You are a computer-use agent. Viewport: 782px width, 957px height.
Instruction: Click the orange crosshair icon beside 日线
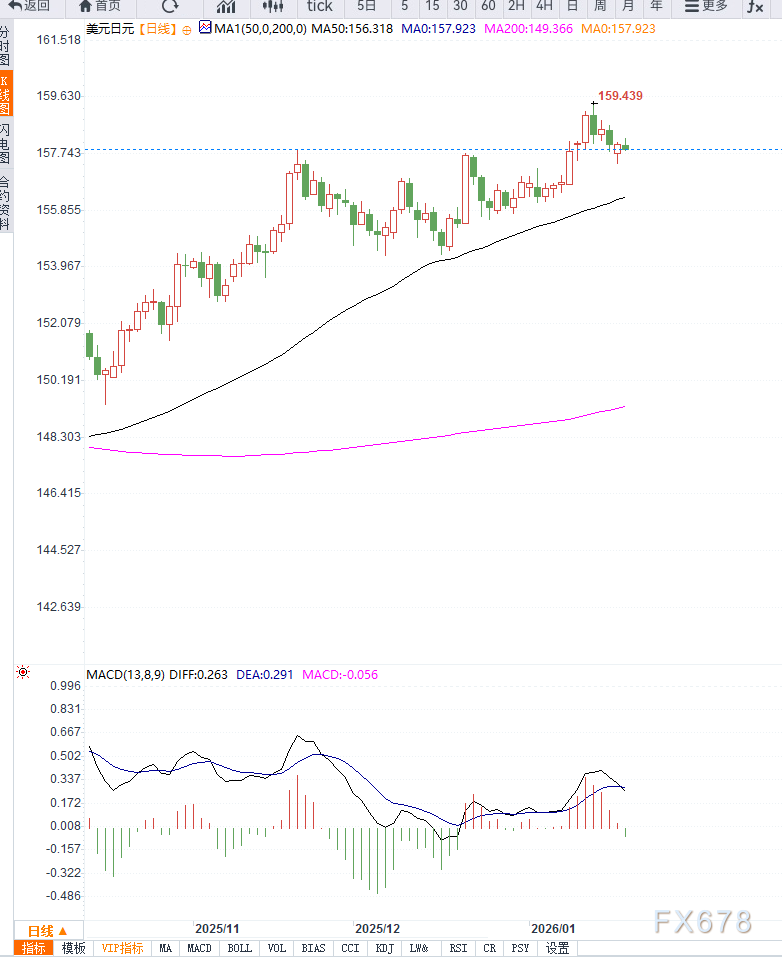coord(187,30)
